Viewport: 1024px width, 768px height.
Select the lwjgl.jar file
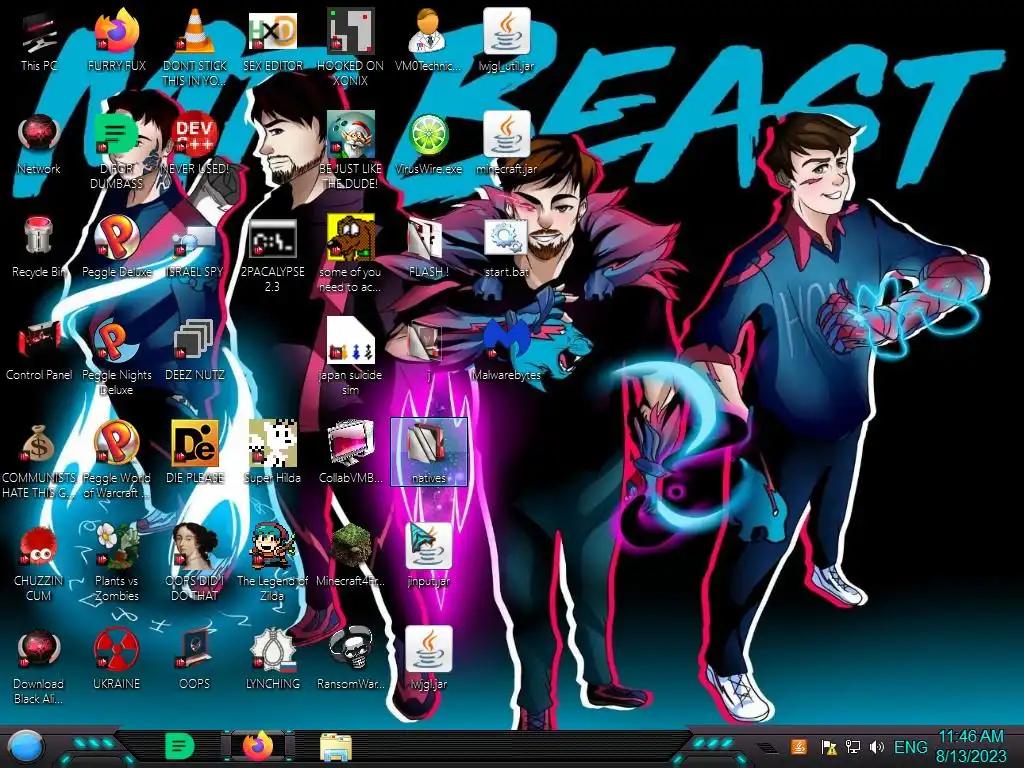428,660
